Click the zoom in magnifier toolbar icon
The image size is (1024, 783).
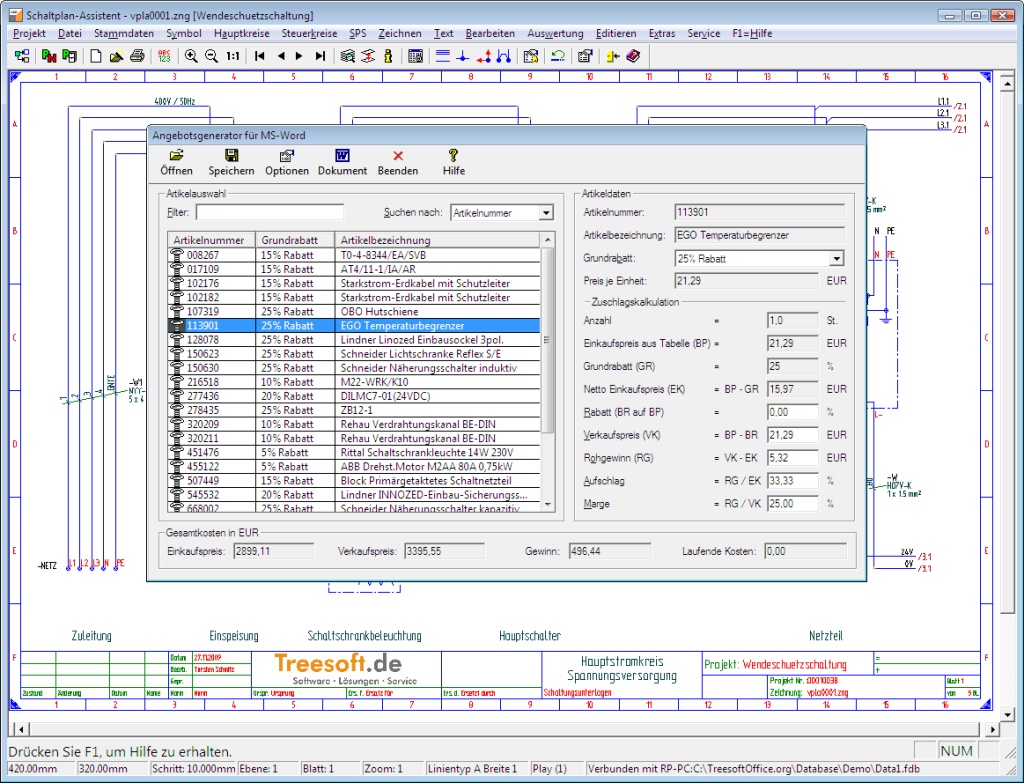191,56
